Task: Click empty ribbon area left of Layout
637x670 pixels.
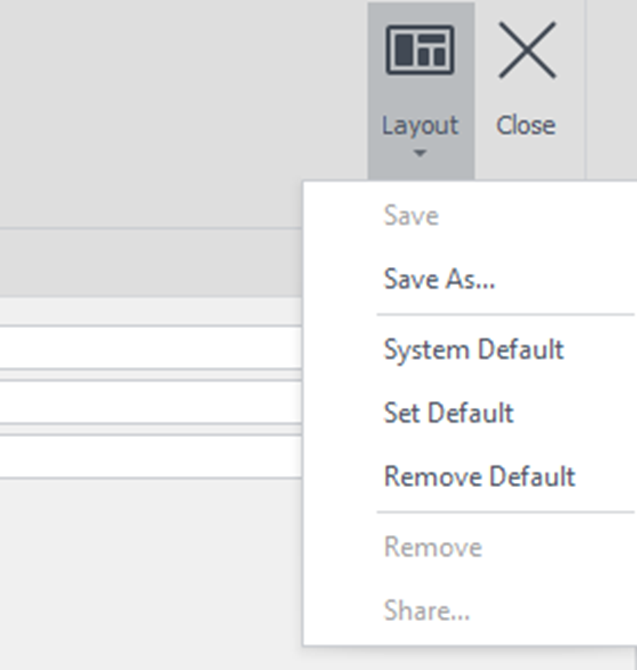Action: pos(180,100)
